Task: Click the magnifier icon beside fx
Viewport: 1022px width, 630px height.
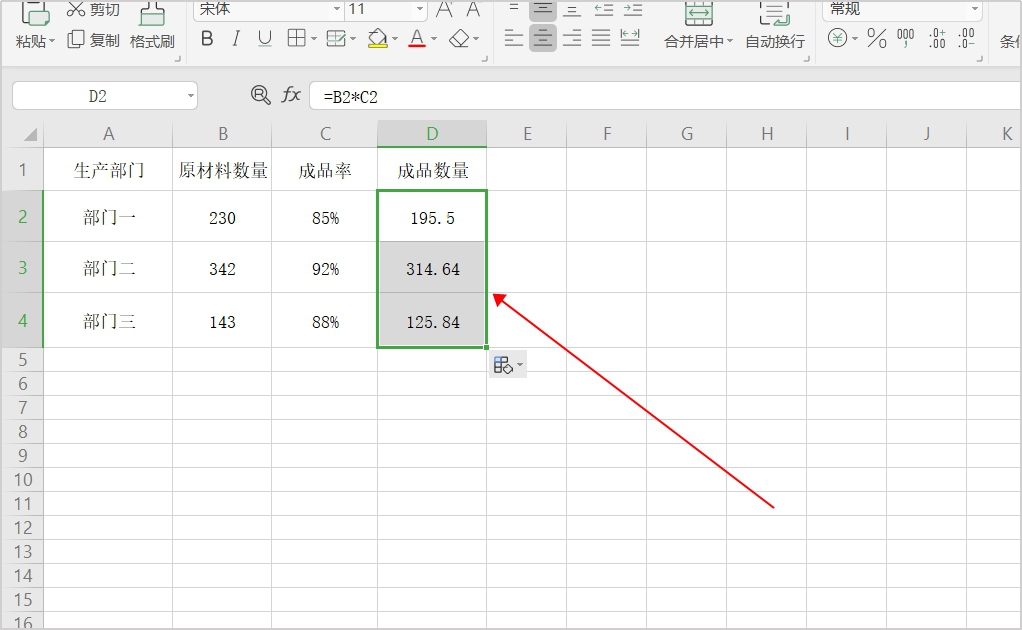Action: pyautogui.click(x=260, y=95)
